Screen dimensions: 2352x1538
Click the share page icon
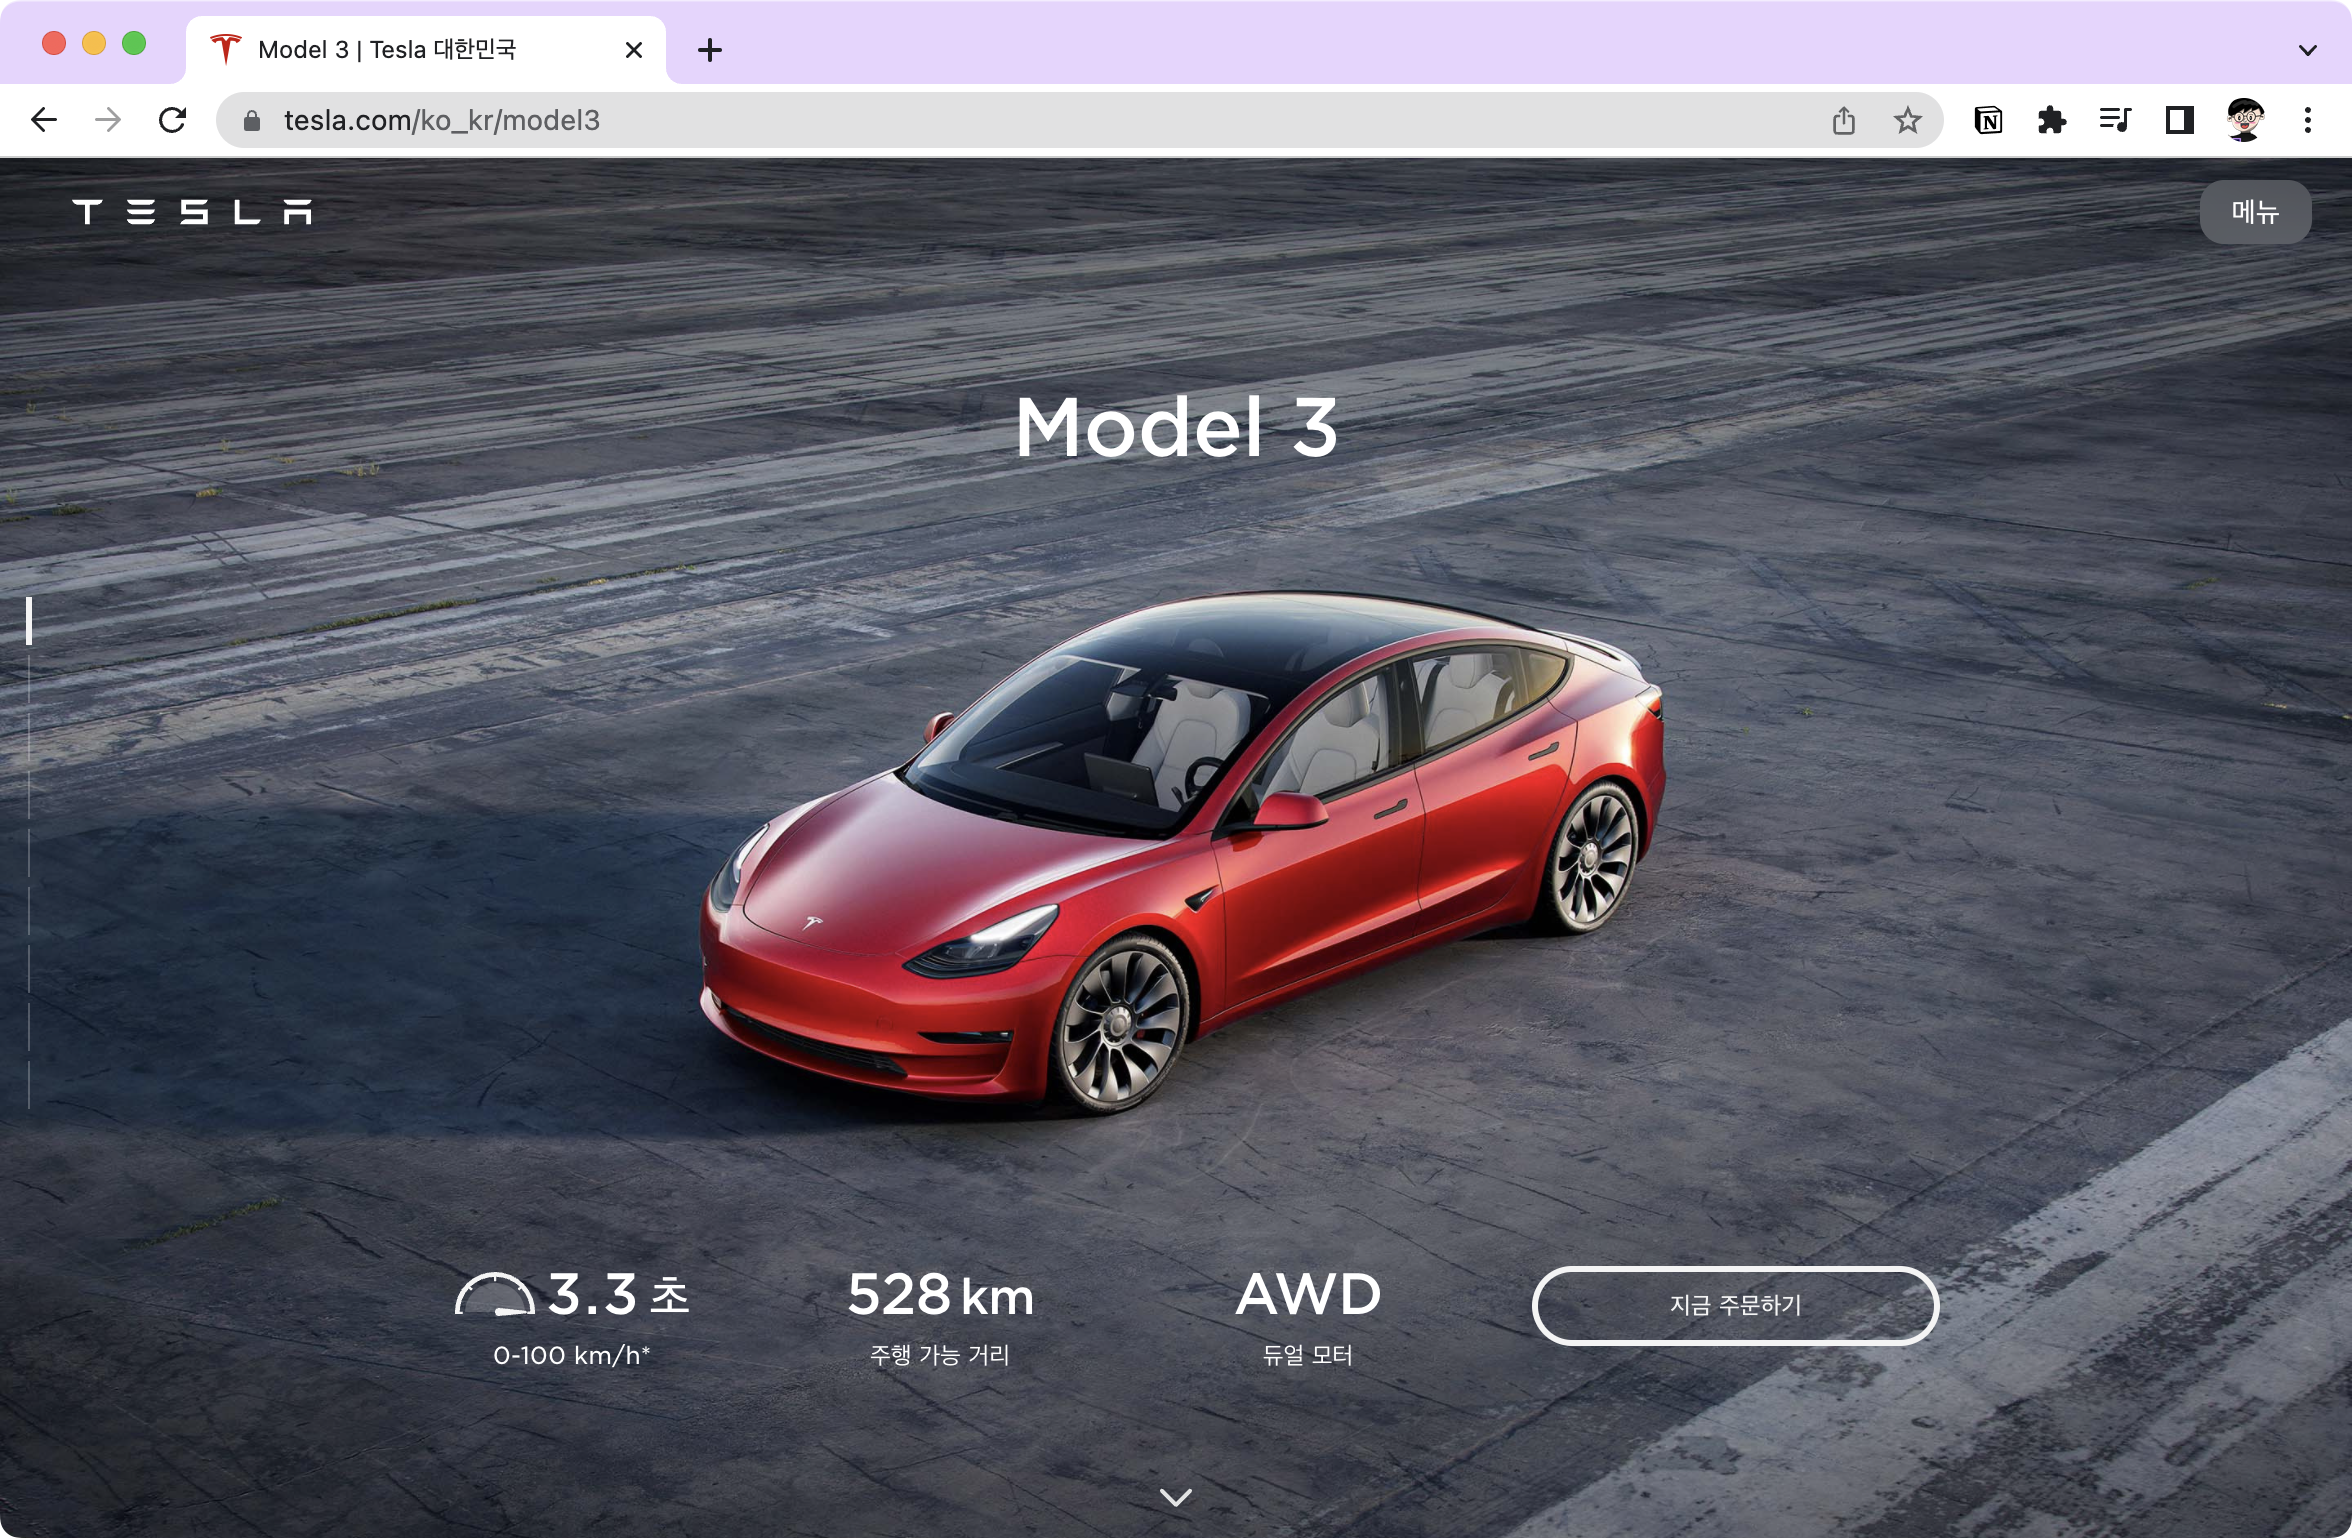coord(1844,121)
